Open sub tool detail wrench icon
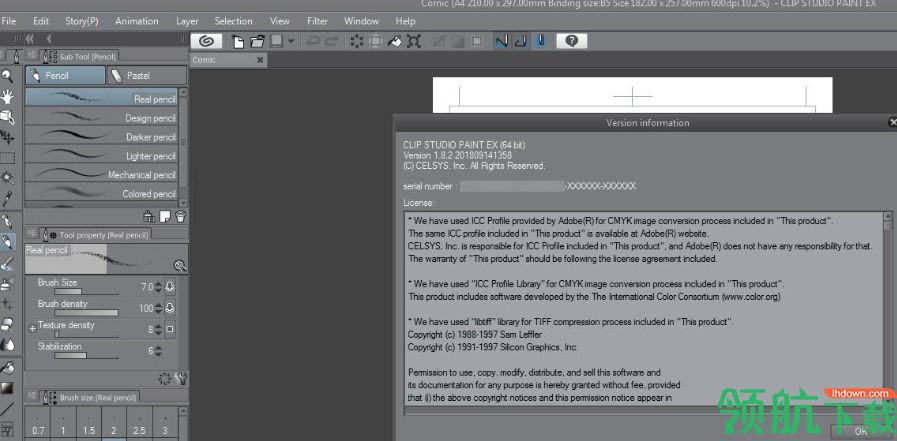The height and width of the screenshot is (441, 897). (x=181, y=379)
